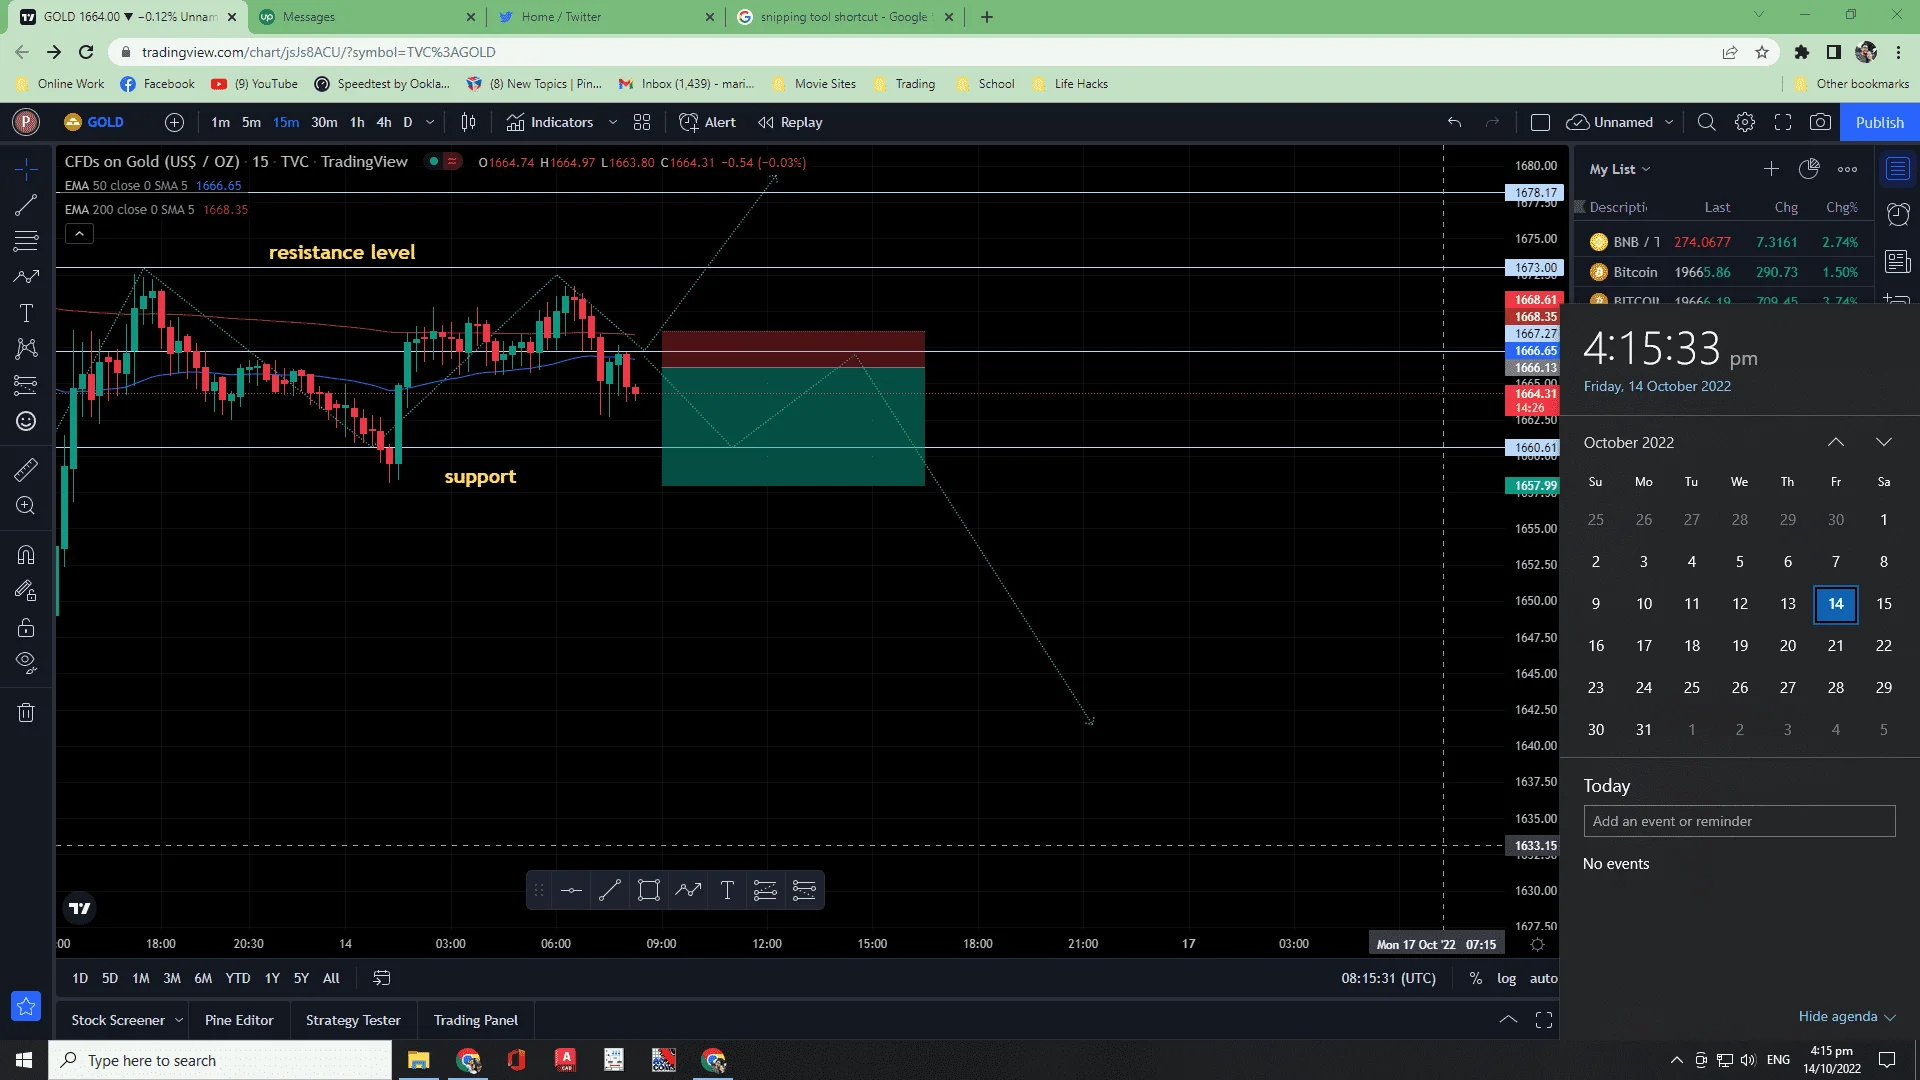Toggle lock all drawing tools

(x=26, y=628)
